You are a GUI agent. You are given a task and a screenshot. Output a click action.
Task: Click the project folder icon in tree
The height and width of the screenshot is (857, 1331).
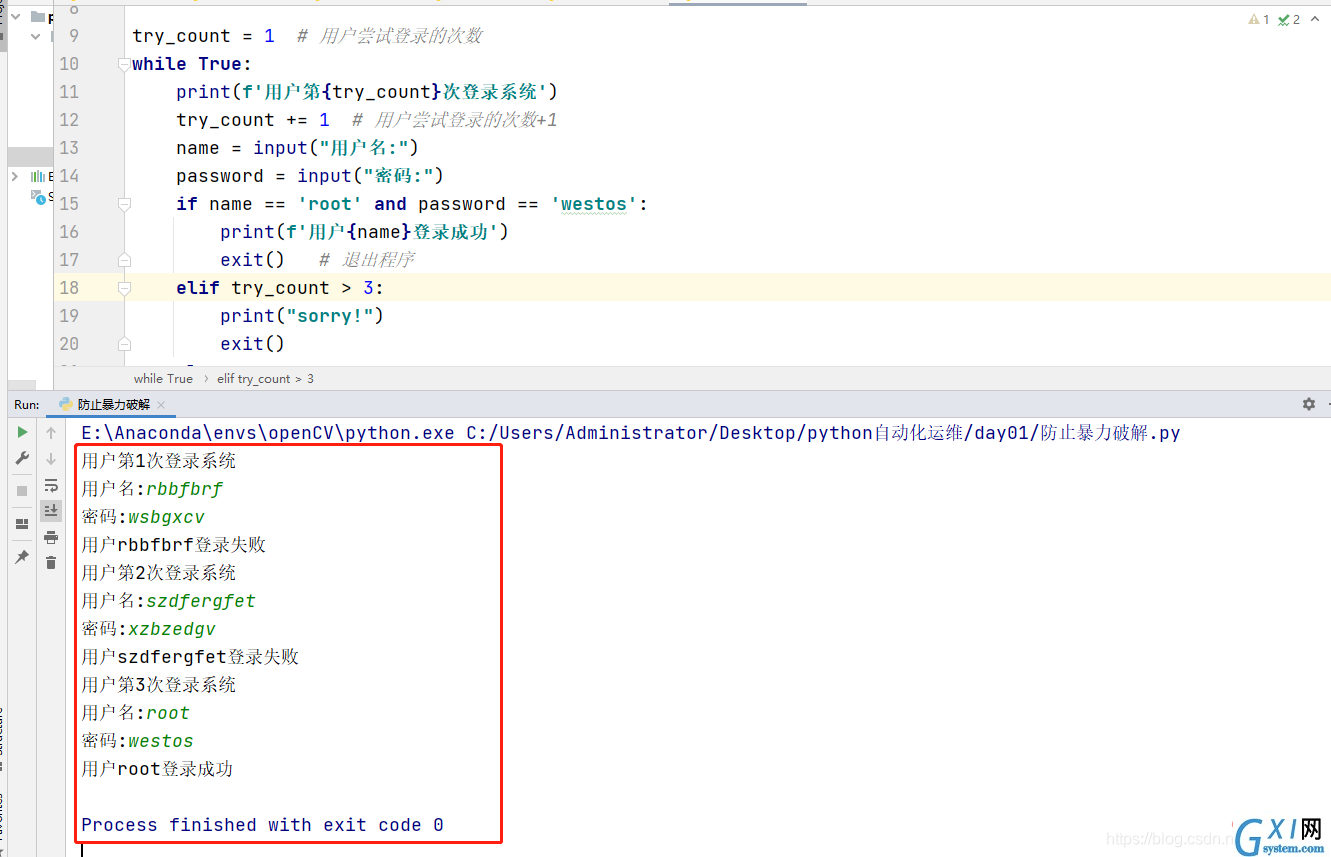pos(37,17)
